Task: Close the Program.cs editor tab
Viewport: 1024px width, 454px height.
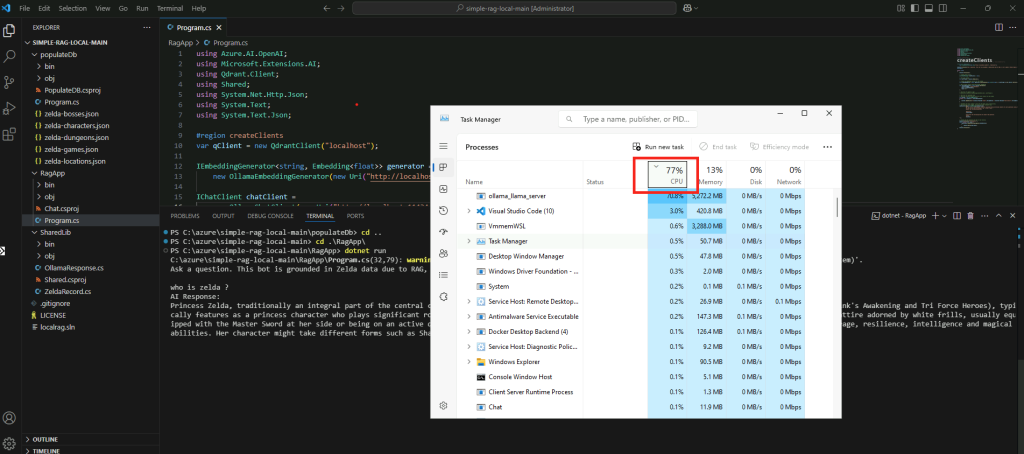Action: coord(219,28)
